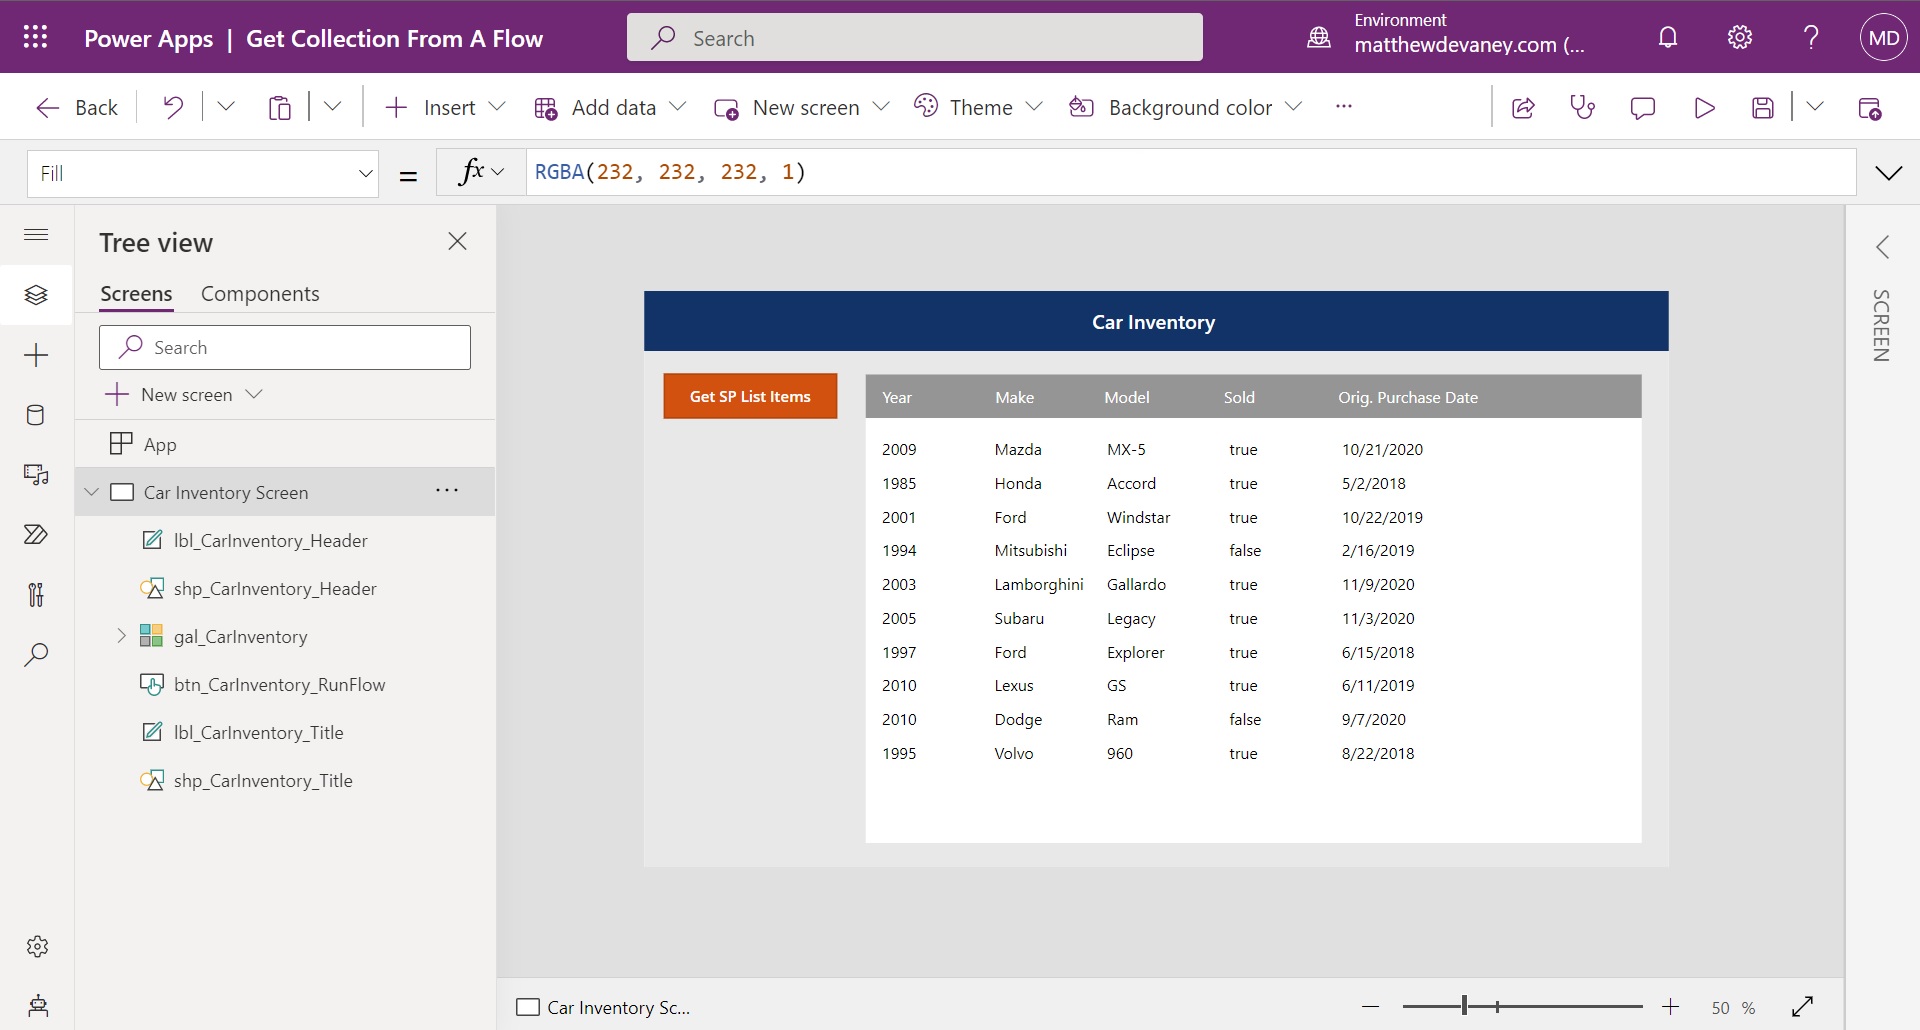Open Advanced tools in the left rail
Image resolution: width=1920 pixels, height=1030 pixels.
tap(36, 595)
